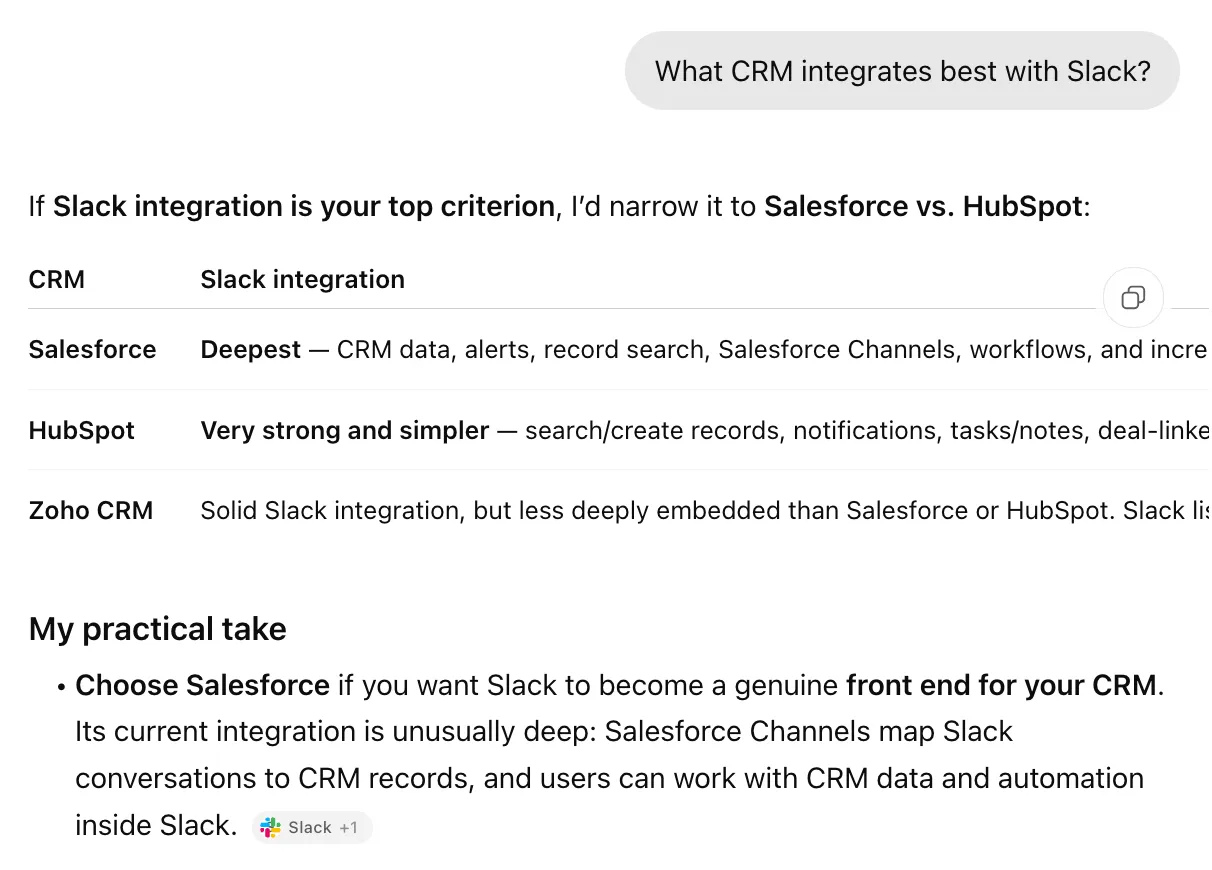Click the bold word Deepest in the table
Image resolution: width=1212 pixels, height=870 pixels.
251,350
